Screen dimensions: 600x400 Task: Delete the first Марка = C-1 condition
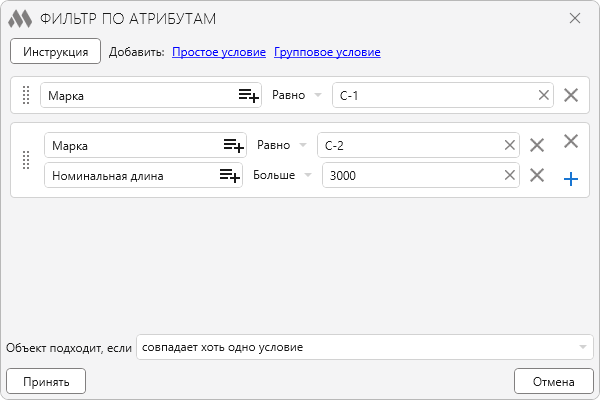click(571, 95)
